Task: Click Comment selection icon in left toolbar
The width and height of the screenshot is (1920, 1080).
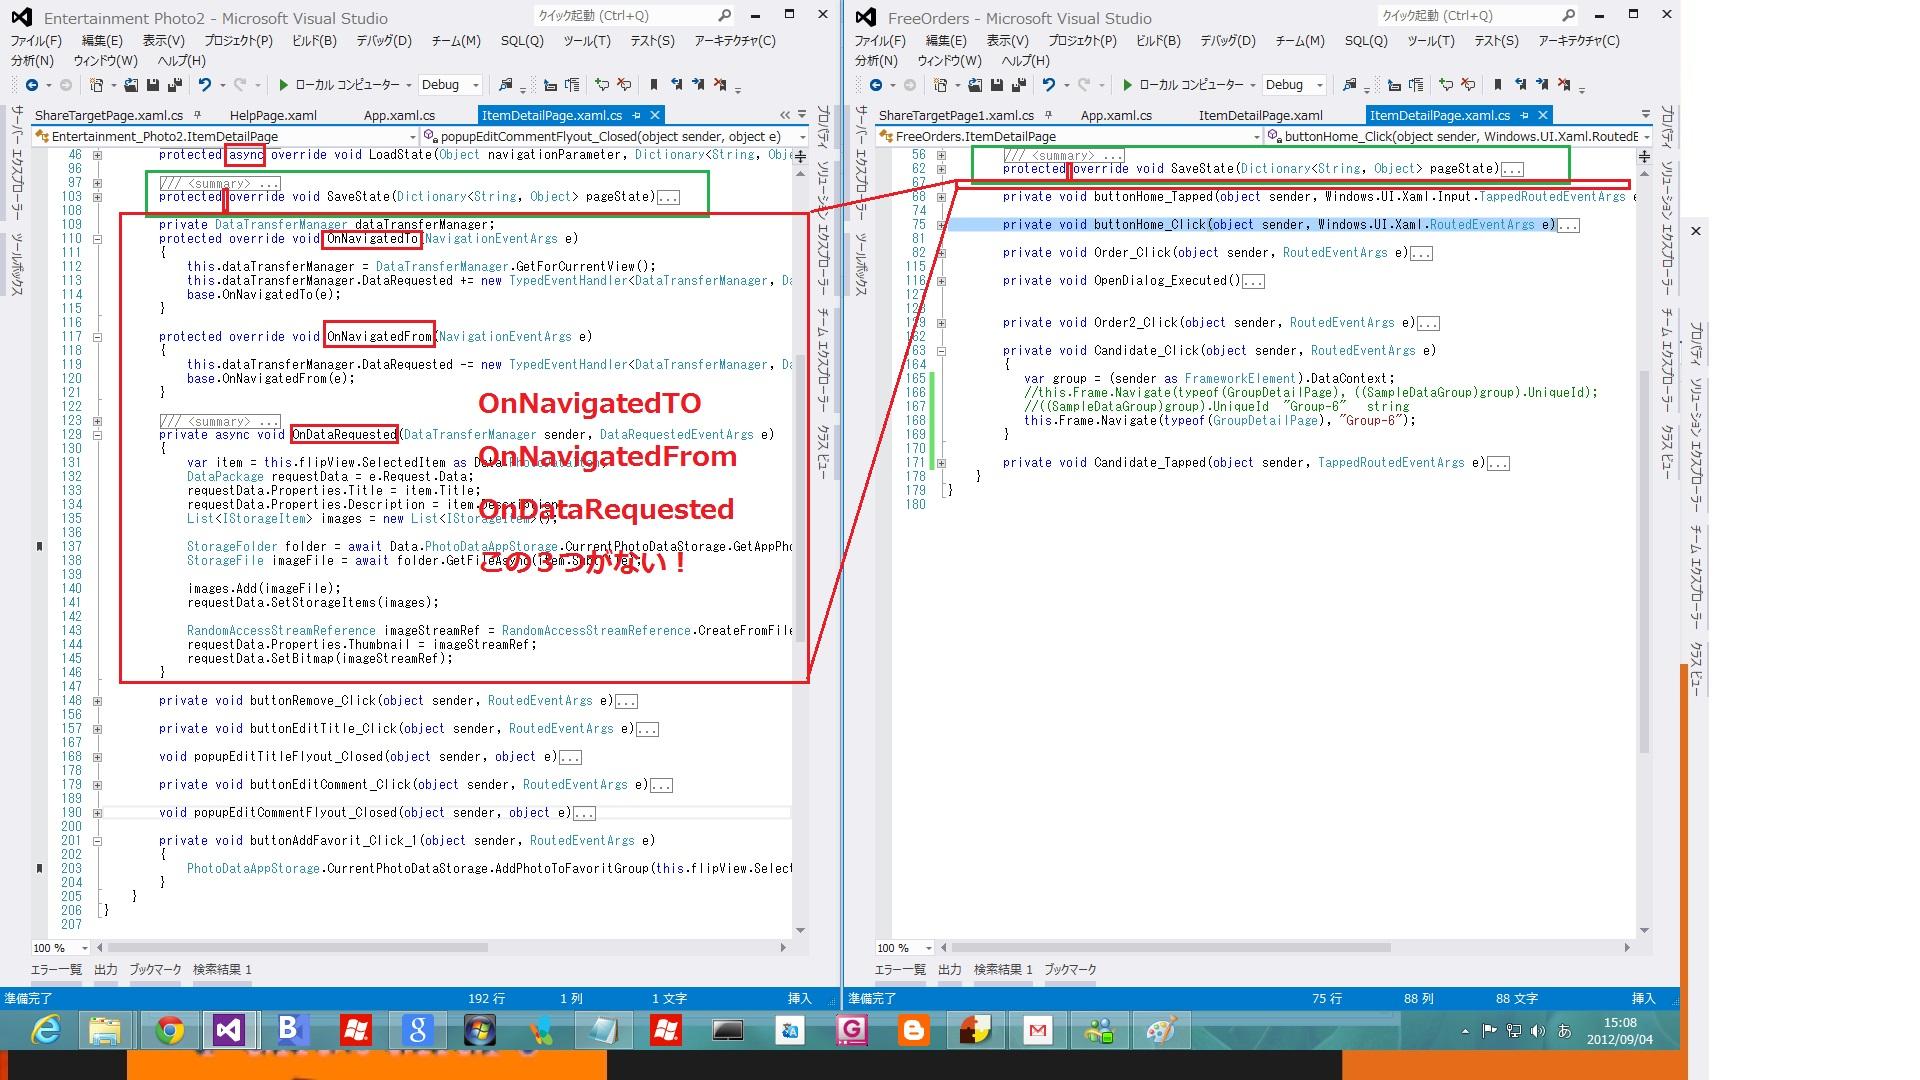Action: pyautogui.click(x=602, y=85)
